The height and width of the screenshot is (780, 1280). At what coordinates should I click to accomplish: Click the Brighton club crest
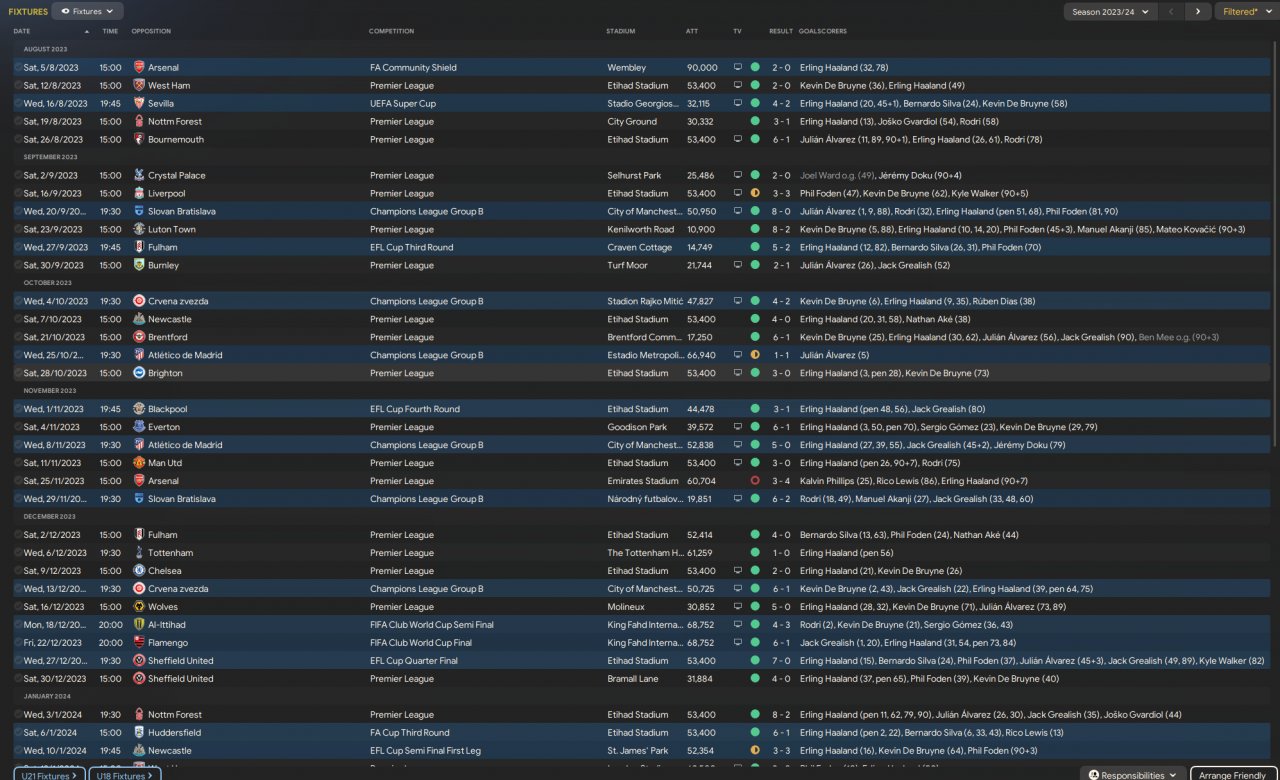pyautogui.click(x=139, y=374)
